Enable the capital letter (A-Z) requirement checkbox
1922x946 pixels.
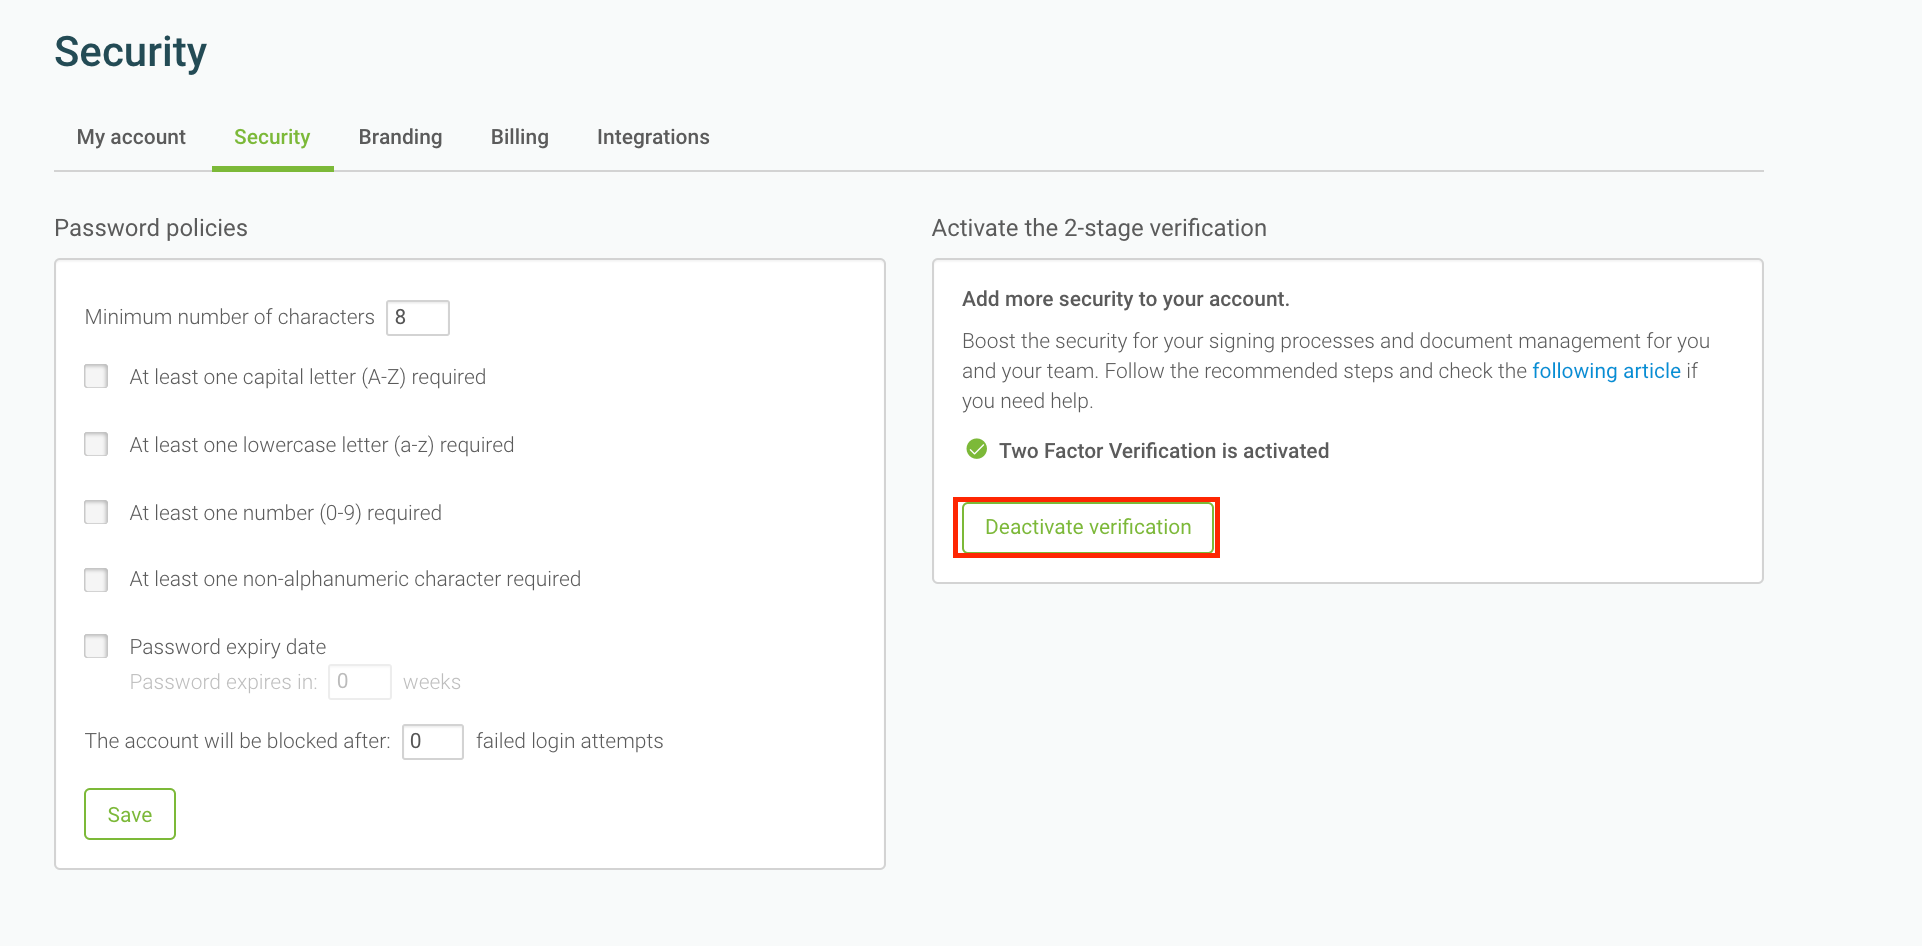tap(96, 377)
